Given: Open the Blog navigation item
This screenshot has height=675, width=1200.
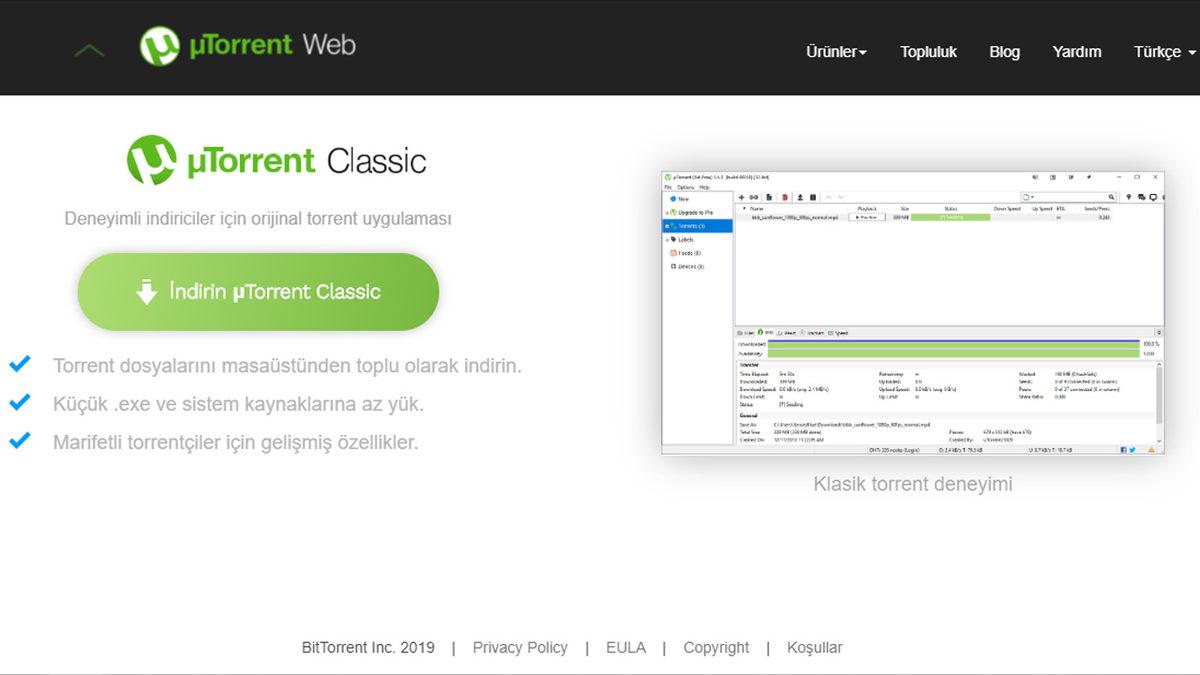Looking at the screenshot, I should point(1004,52).
